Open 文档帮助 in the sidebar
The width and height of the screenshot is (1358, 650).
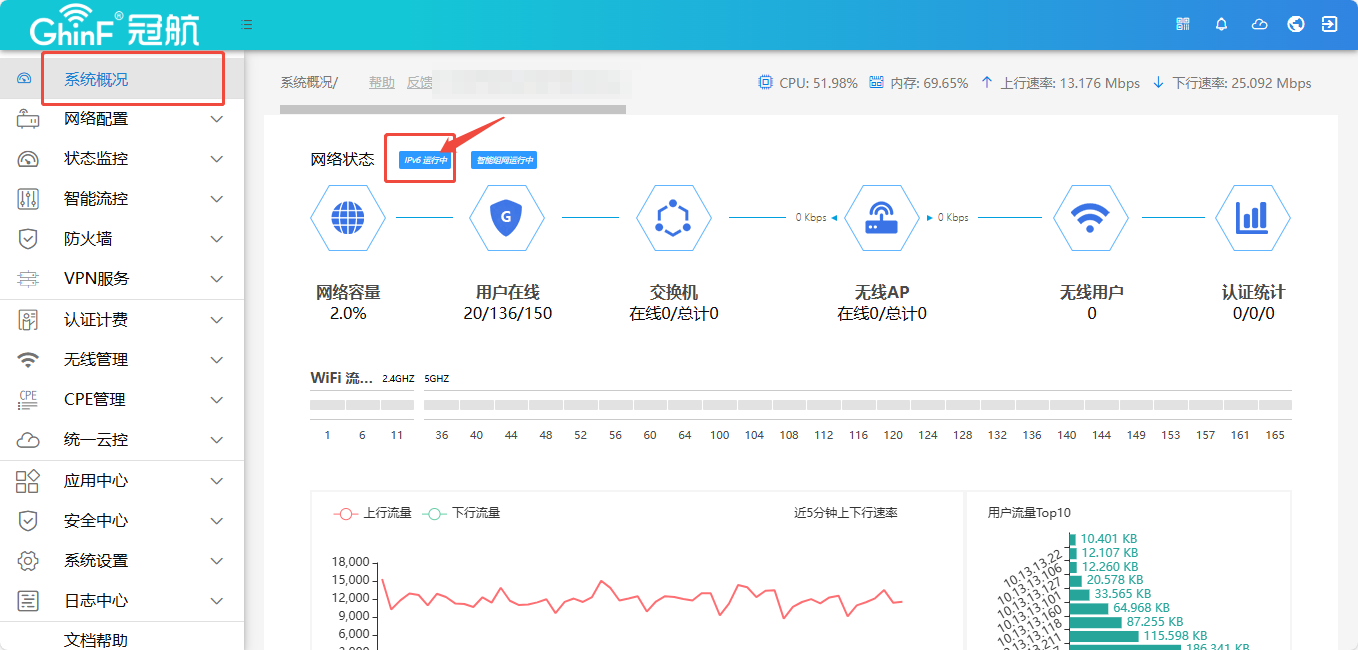point(96,640)
